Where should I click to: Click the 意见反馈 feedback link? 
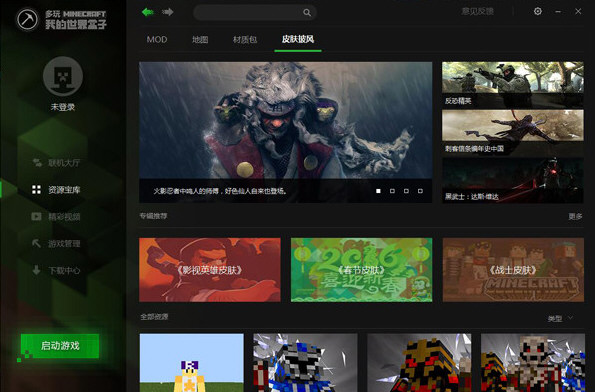pos(477,11)
